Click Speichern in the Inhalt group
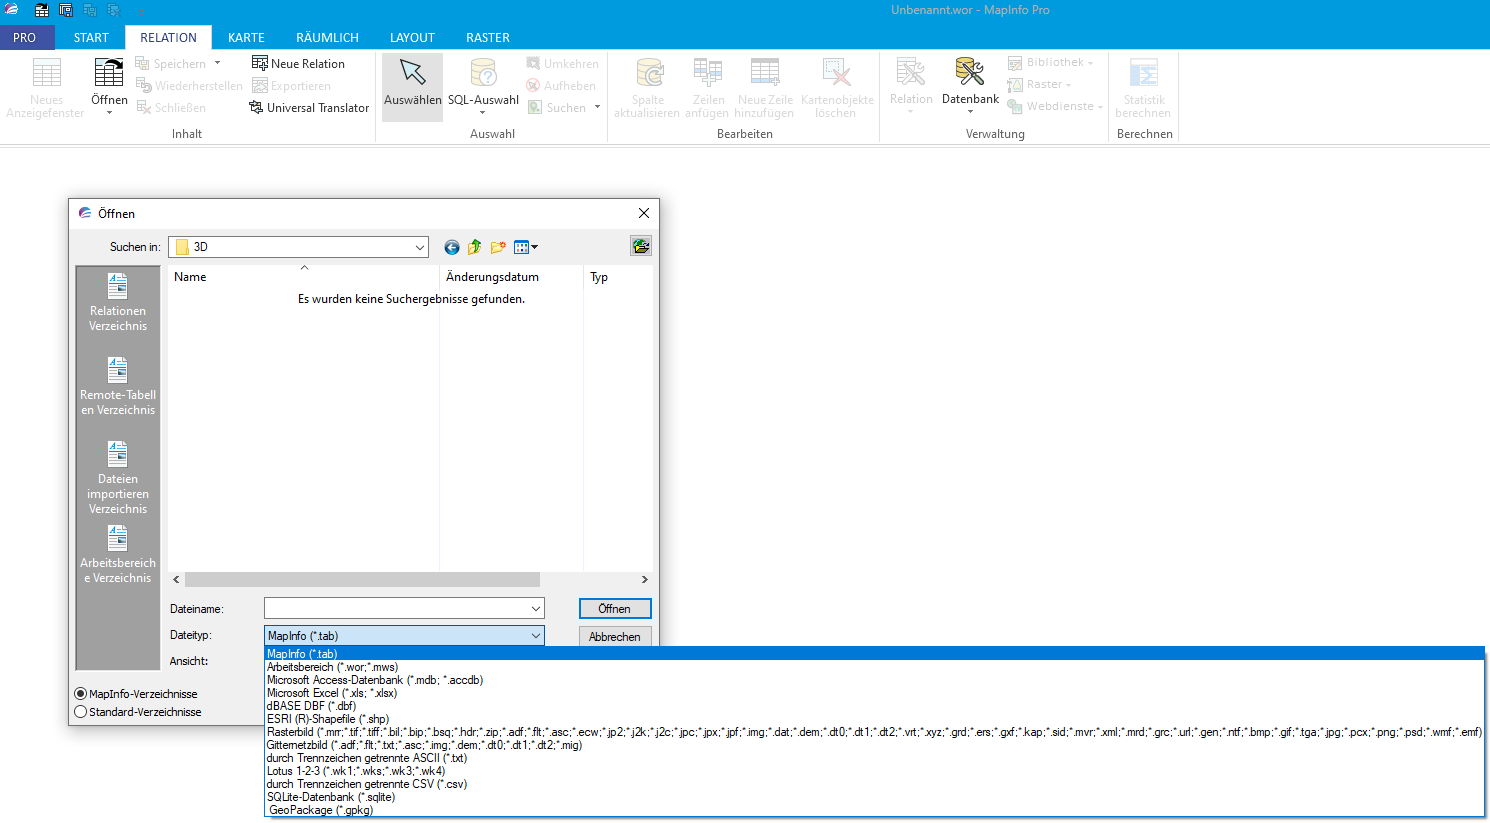Image resolution: width=1490 pixels, height=823 pixels. pyautogui.click(x=171, y=63)
